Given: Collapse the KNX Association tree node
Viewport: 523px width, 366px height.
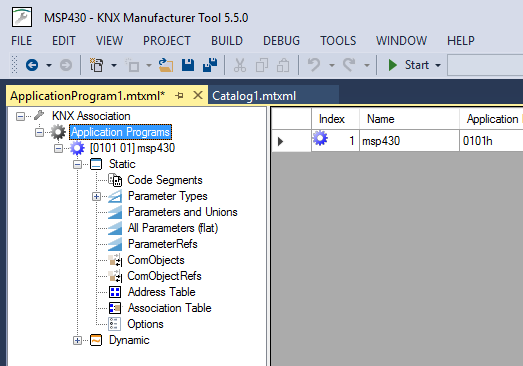Looking at the screenshot, I should [x=20, y=116].
